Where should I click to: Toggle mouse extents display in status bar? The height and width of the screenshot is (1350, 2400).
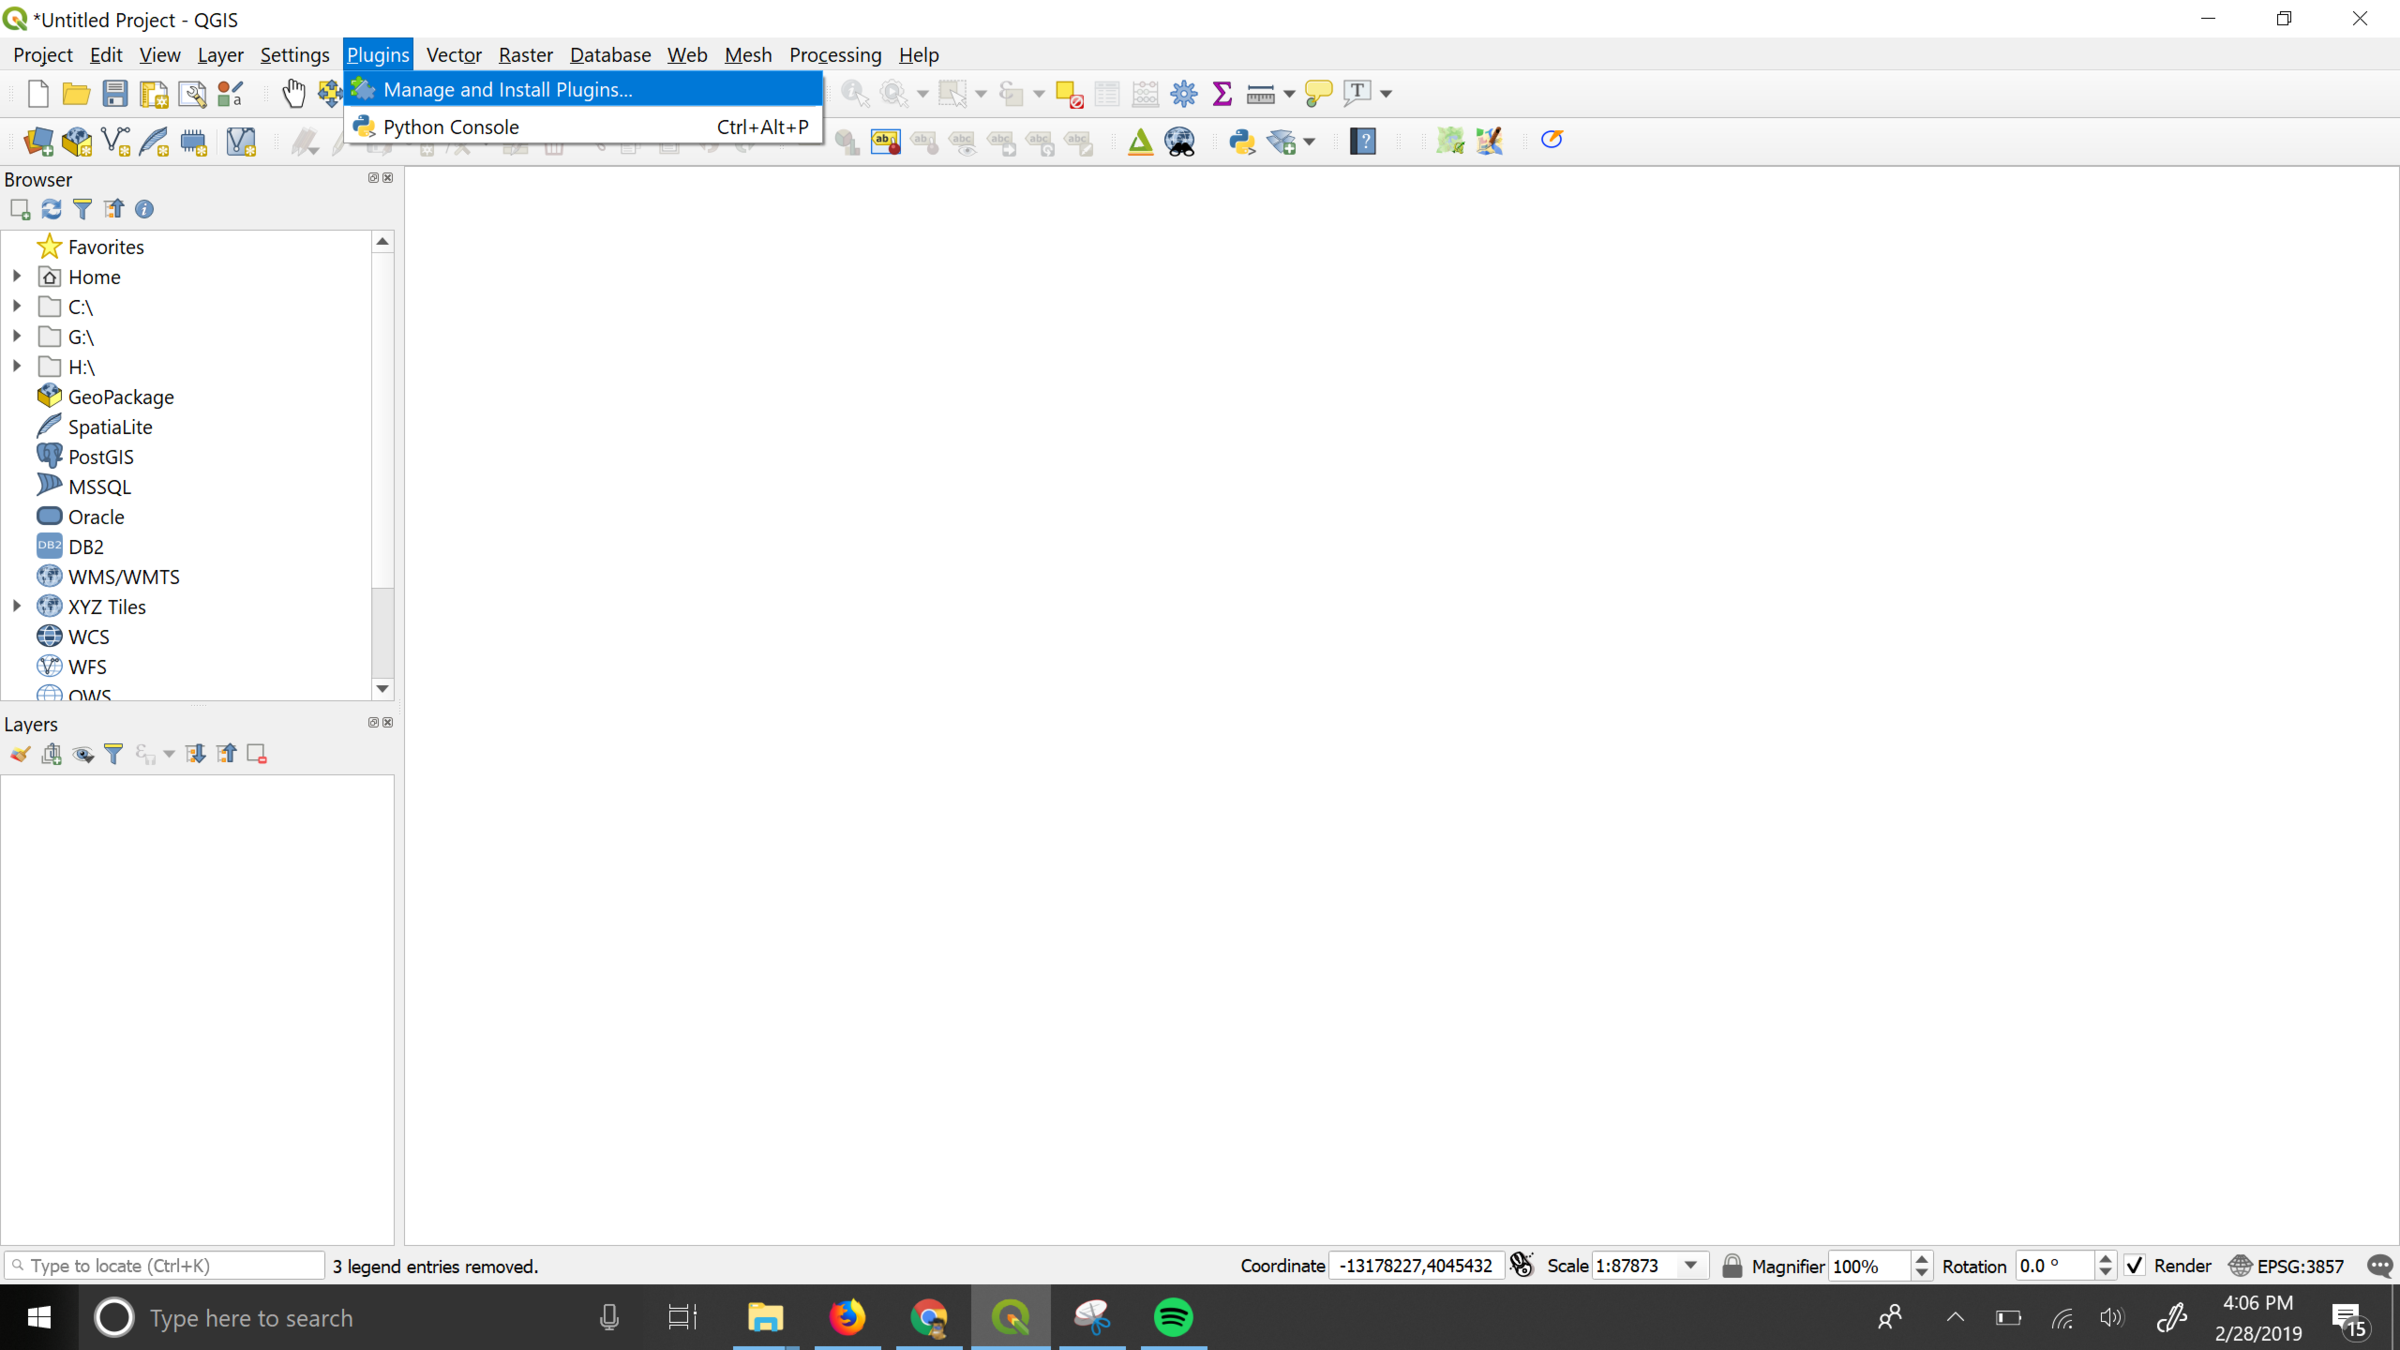[x=1521, y=1265]
